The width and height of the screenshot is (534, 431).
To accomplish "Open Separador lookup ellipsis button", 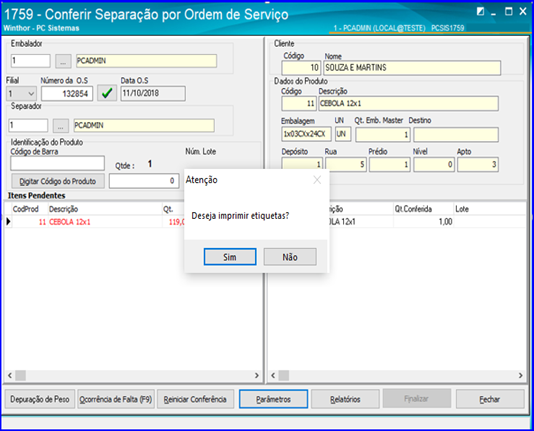I will (61, 126).
